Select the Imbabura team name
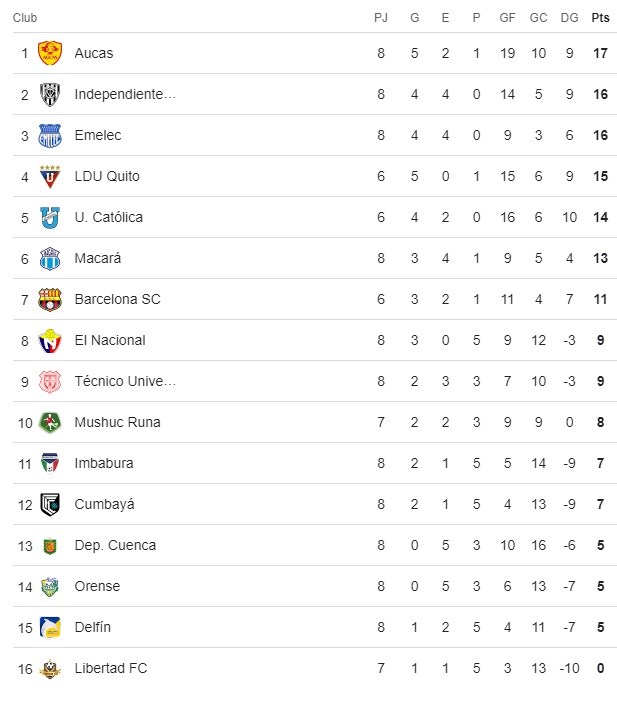Screen dimensions: 617x703 (103, 463)
